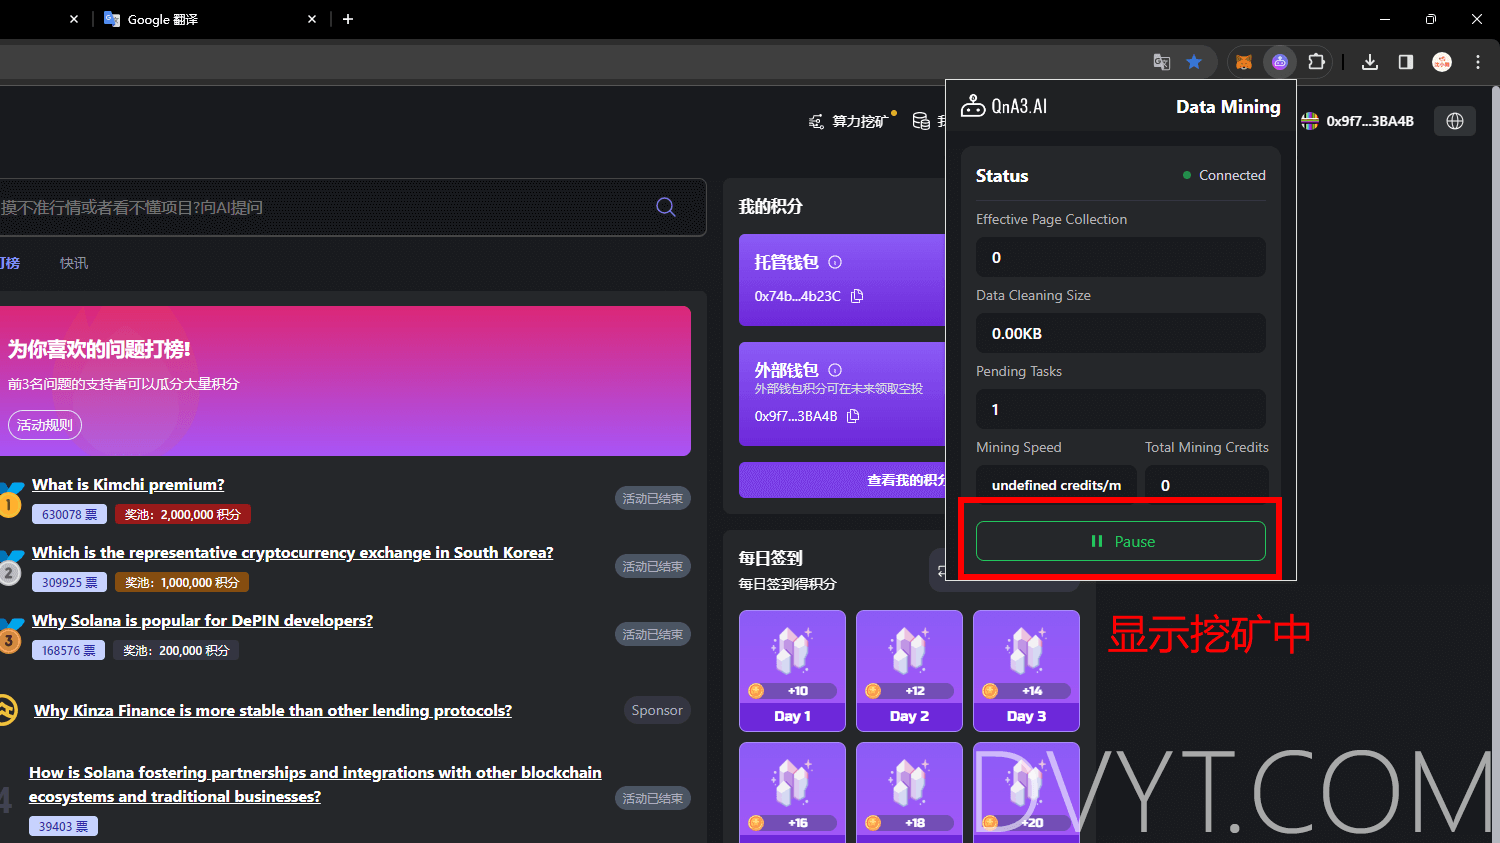Copy the 外部钱包 address 0x9f7...3BA4B
Viewport: 1500px width, 843px height.
[x=853, y=416]
